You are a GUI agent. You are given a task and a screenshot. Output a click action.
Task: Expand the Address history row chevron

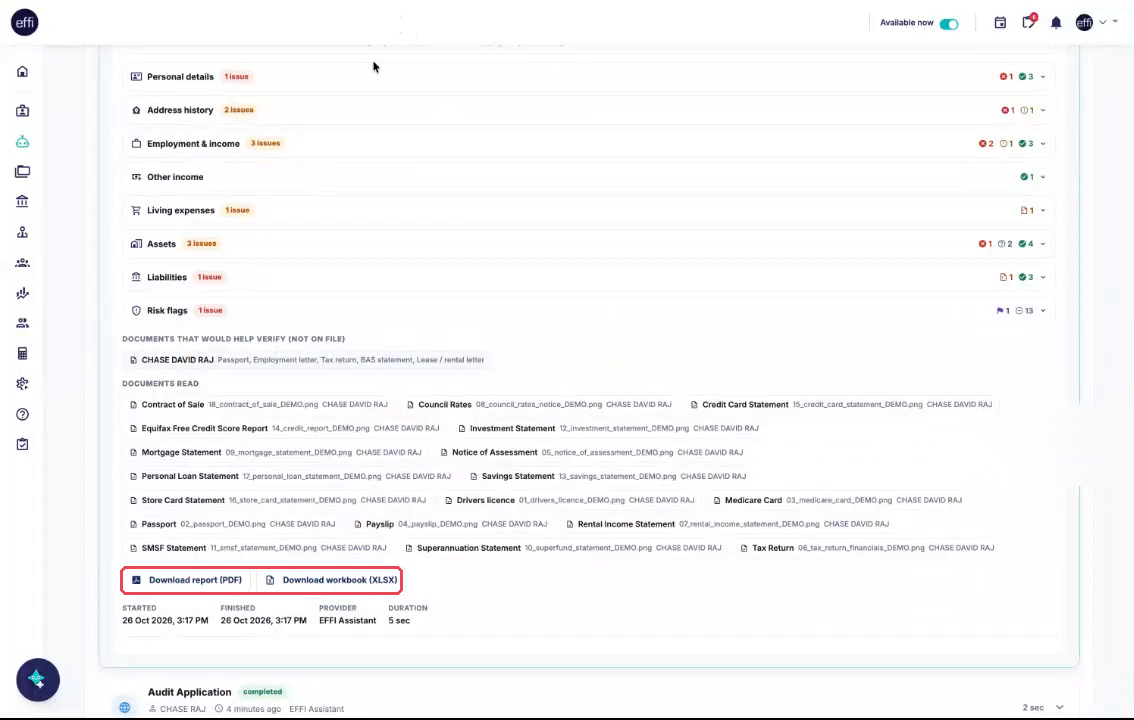pyautogui.click(x=1043, y=111)
